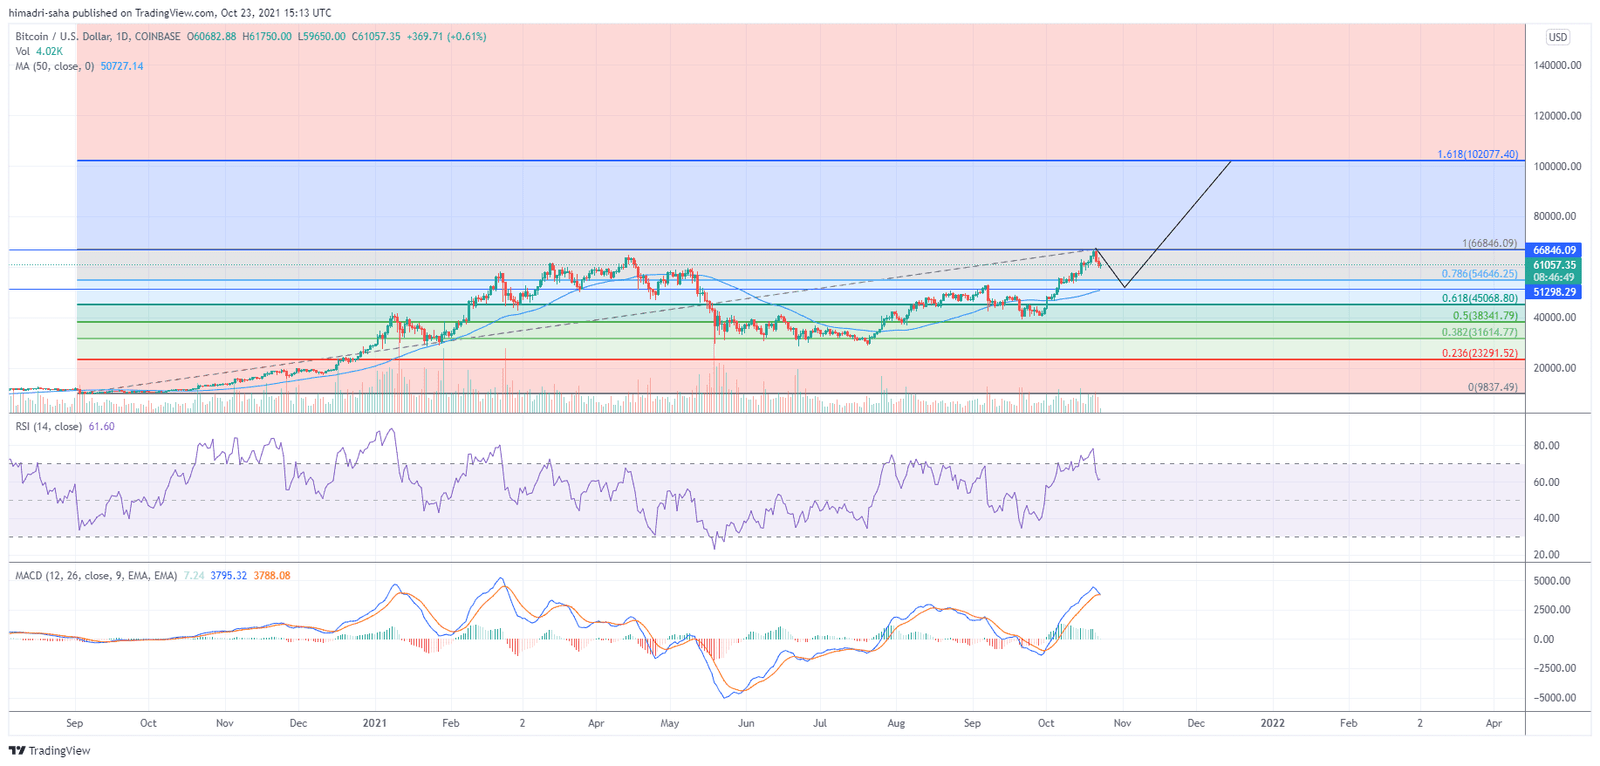Click the 0.382(31614.77) Fibonacci label

tap(1479, 332)
